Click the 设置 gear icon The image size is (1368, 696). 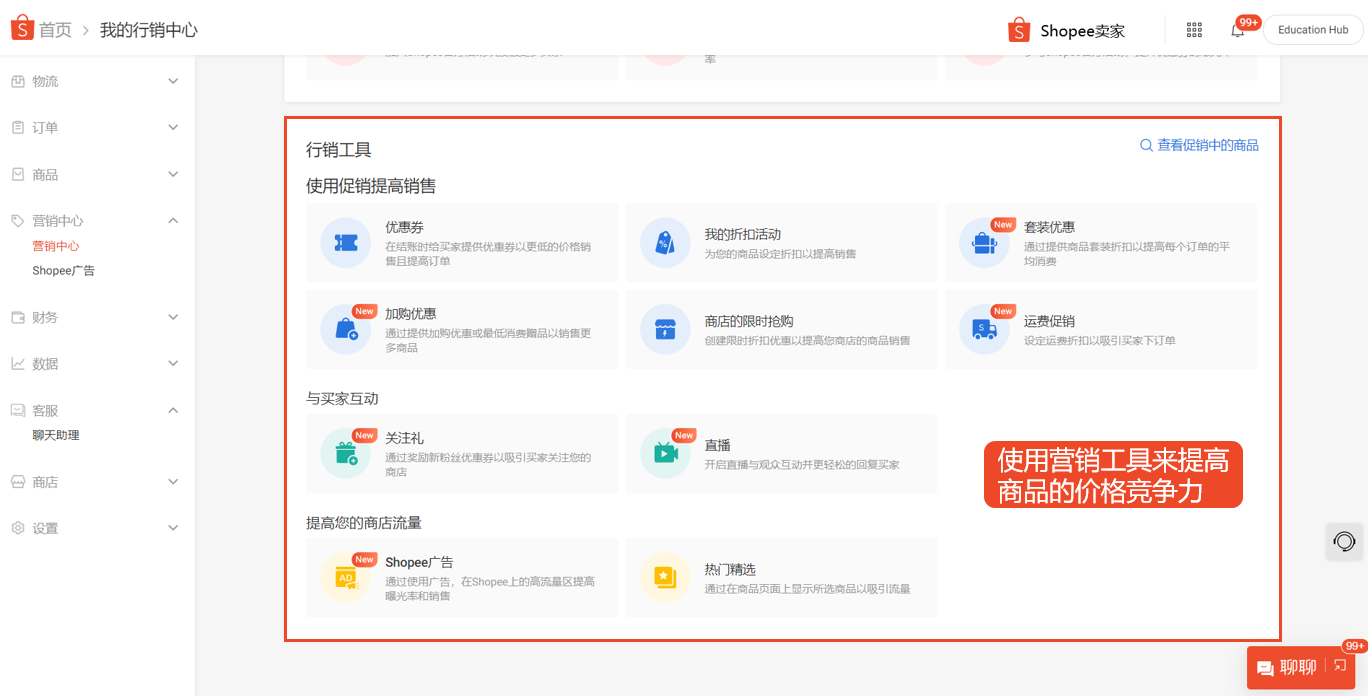17,527
